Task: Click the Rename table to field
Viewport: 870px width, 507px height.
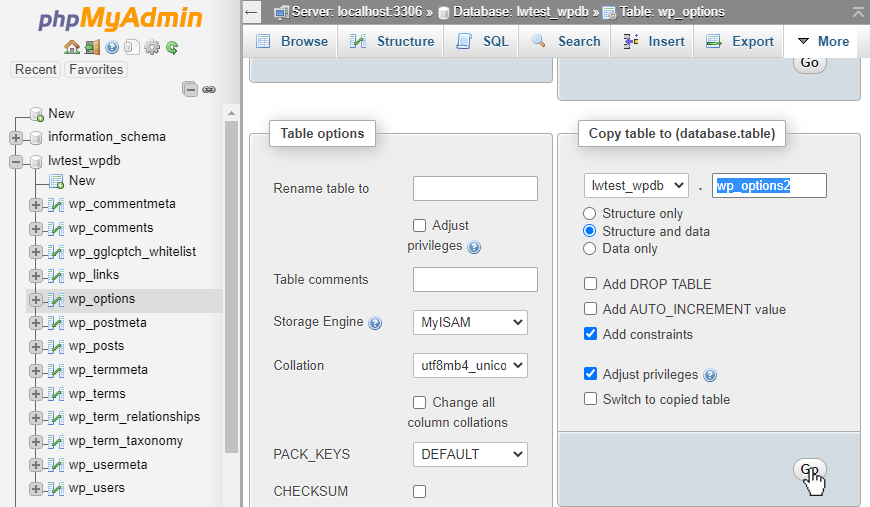Action: (475, 188)
